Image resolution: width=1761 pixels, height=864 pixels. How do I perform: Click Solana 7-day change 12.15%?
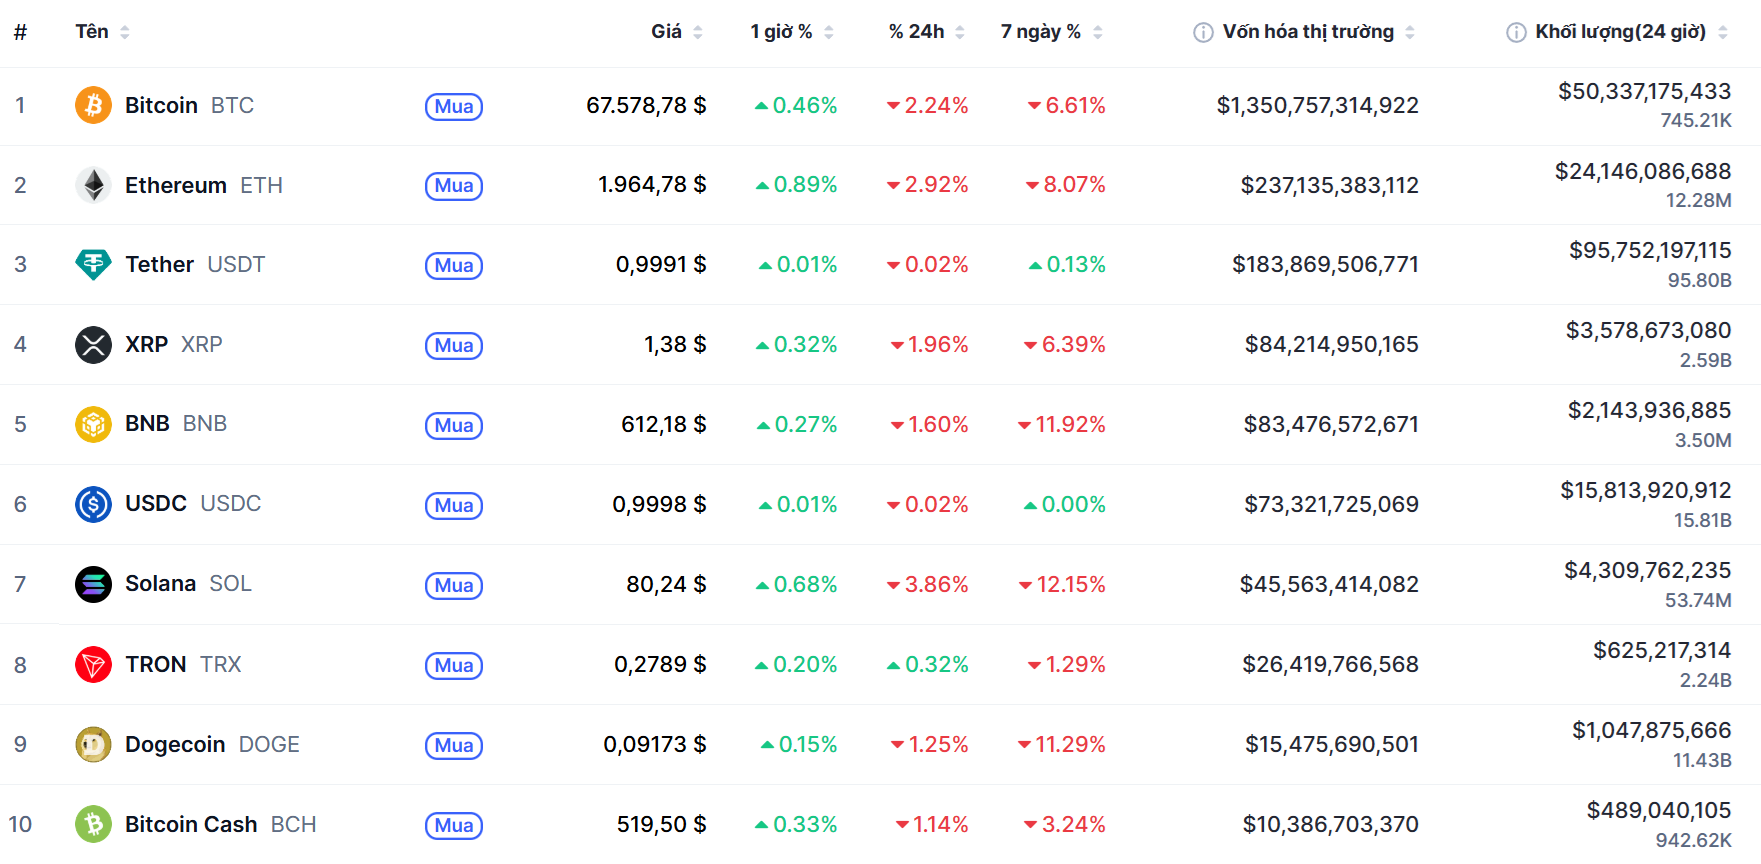(1062, 584)
